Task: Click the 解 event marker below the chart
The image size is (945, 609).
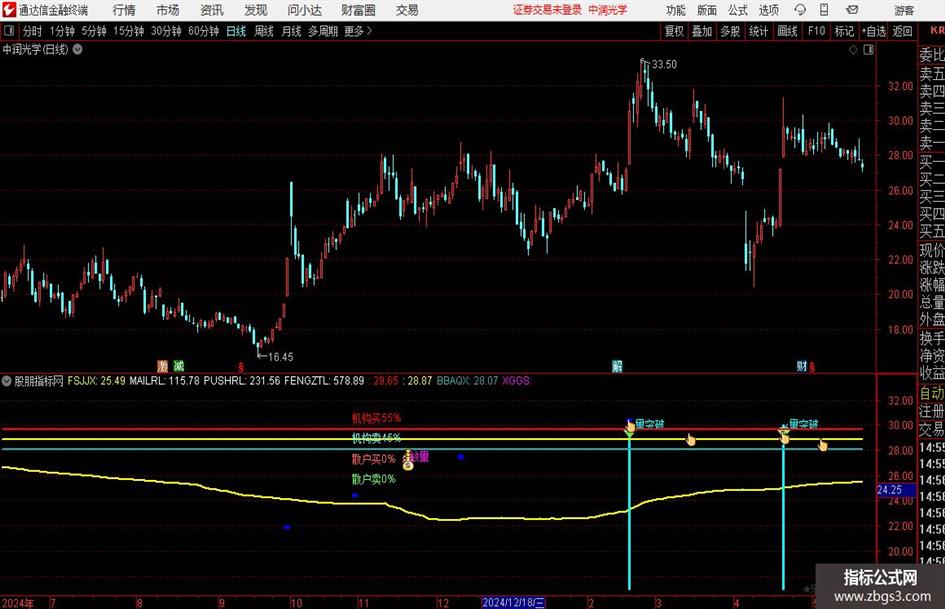Action: 617,365
